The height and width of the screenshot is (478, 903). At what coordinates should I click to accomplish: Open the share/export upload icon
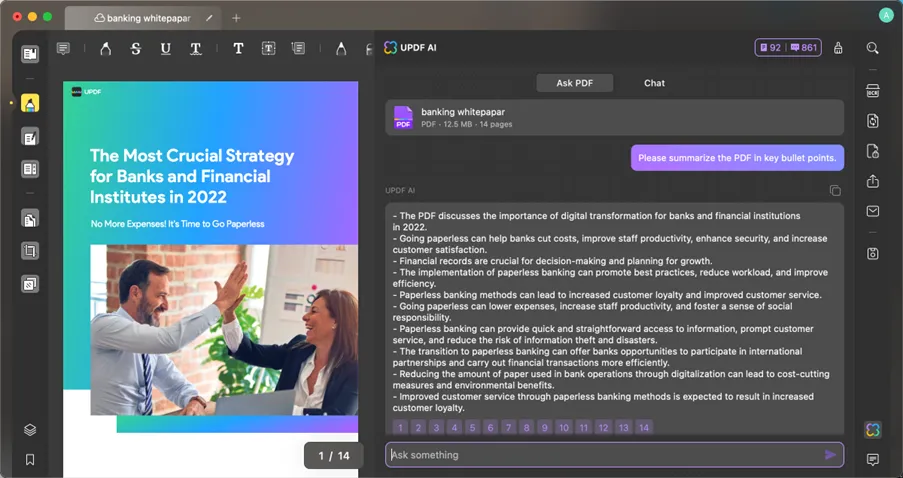click(873, 181)
